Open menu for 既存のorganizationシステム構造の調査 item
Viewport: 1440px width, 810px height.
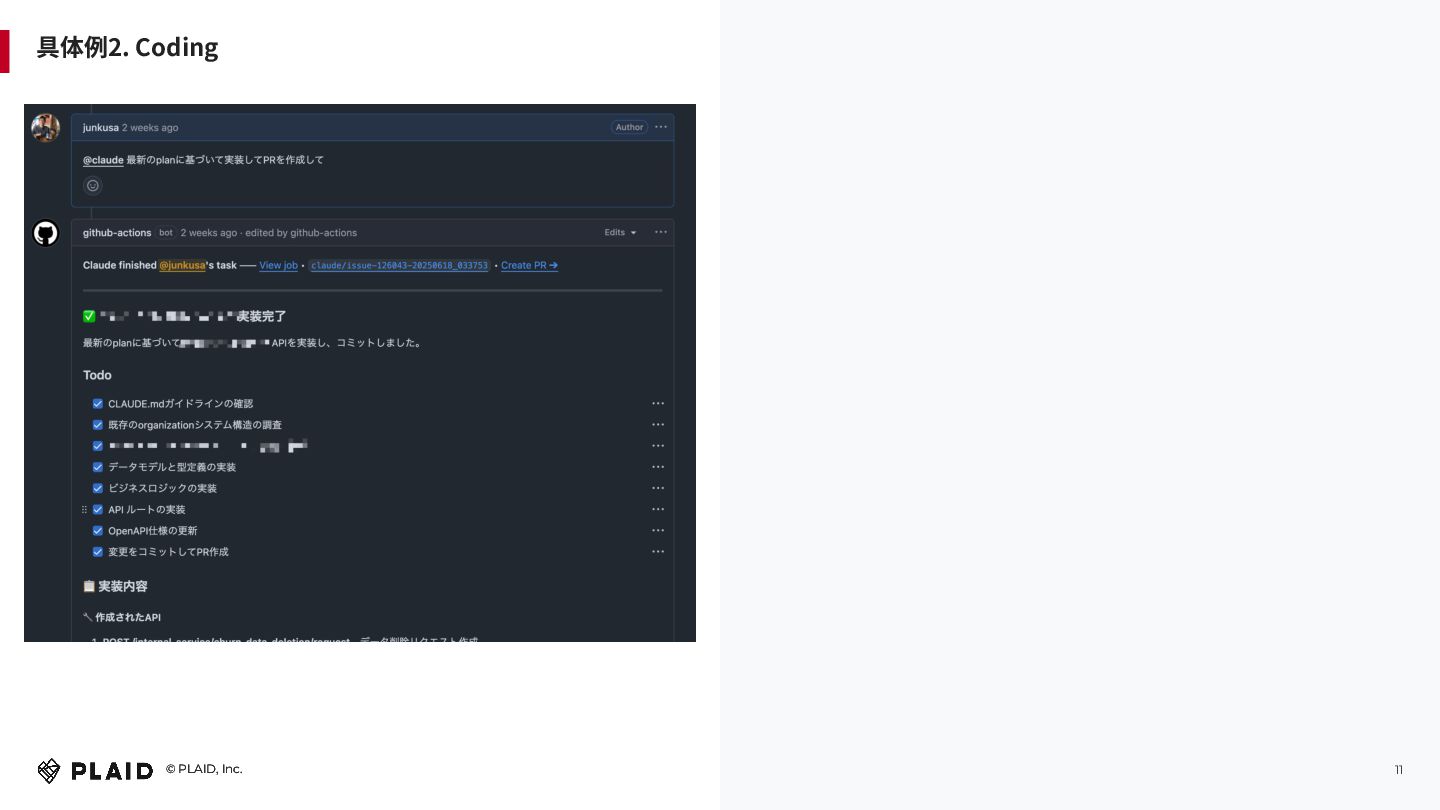[658, 425]
